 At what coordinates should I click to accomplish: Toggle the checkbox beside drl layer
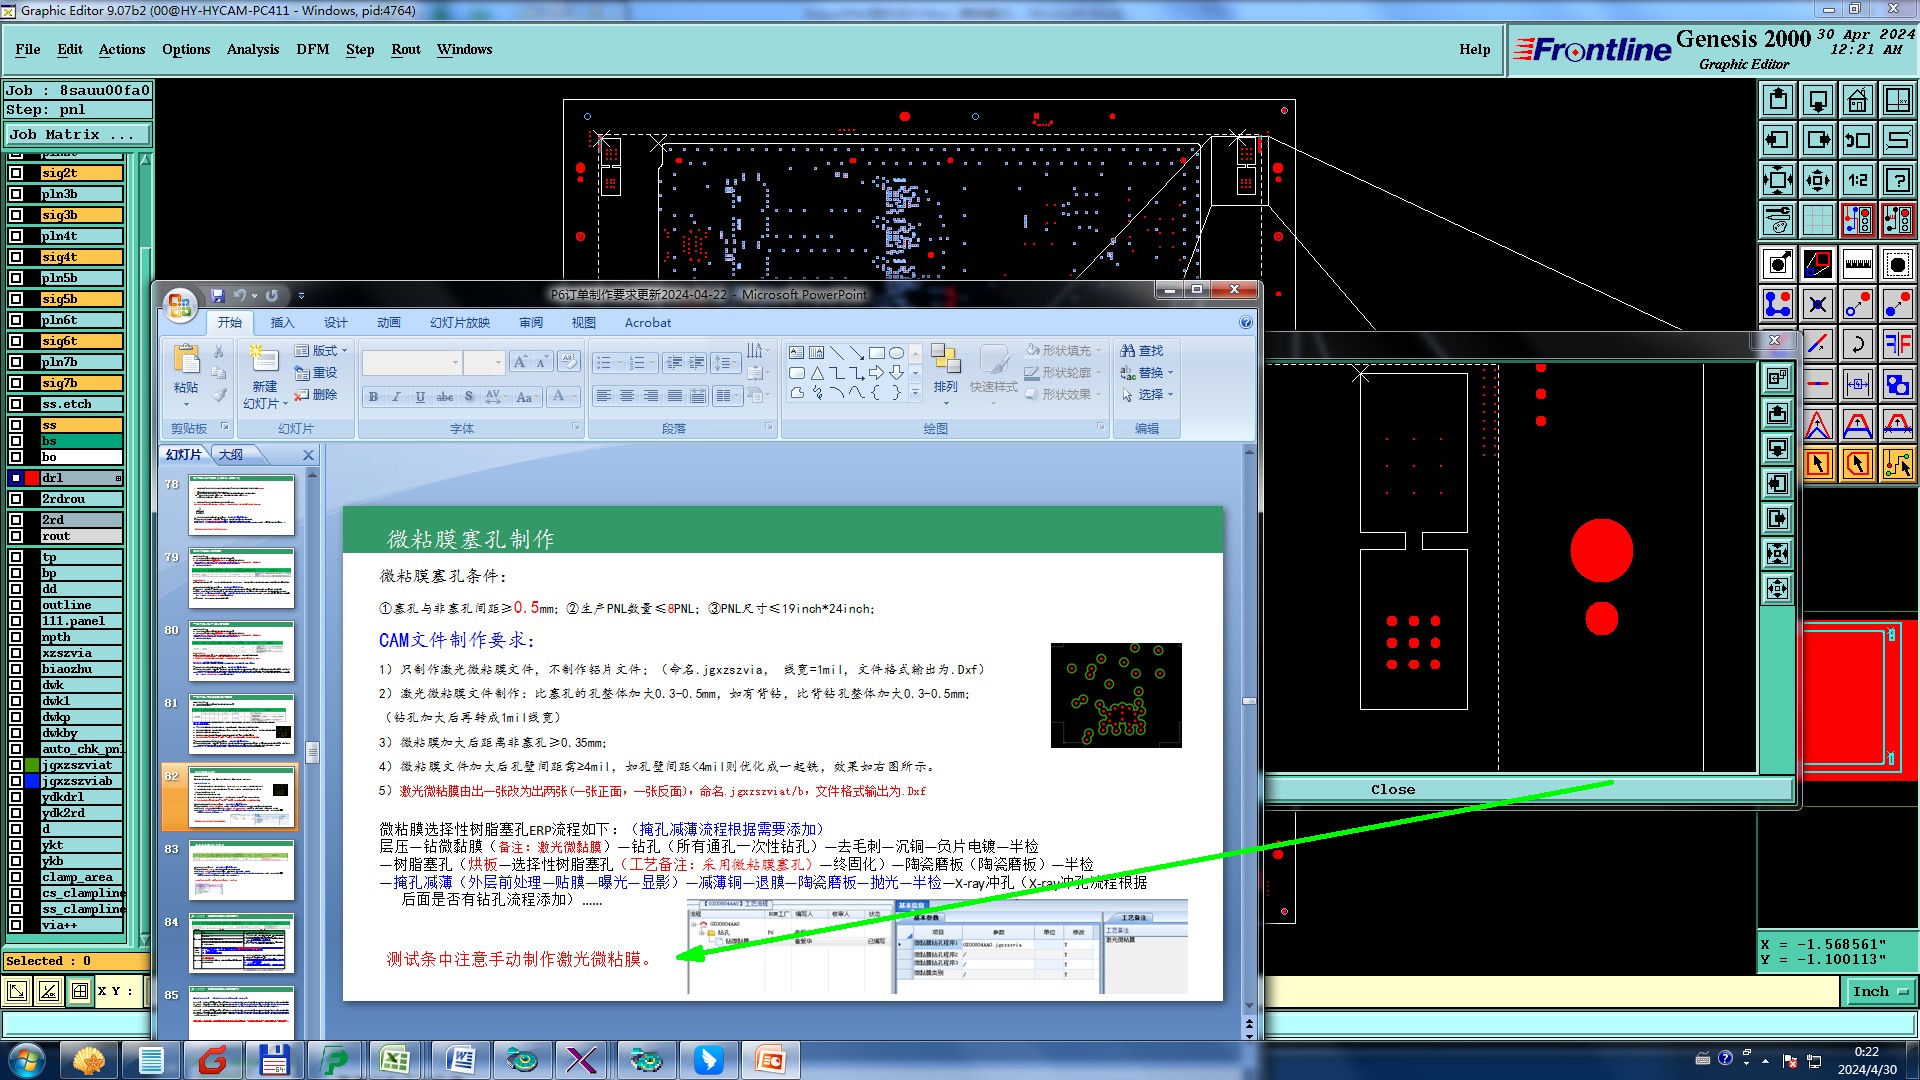16,478
